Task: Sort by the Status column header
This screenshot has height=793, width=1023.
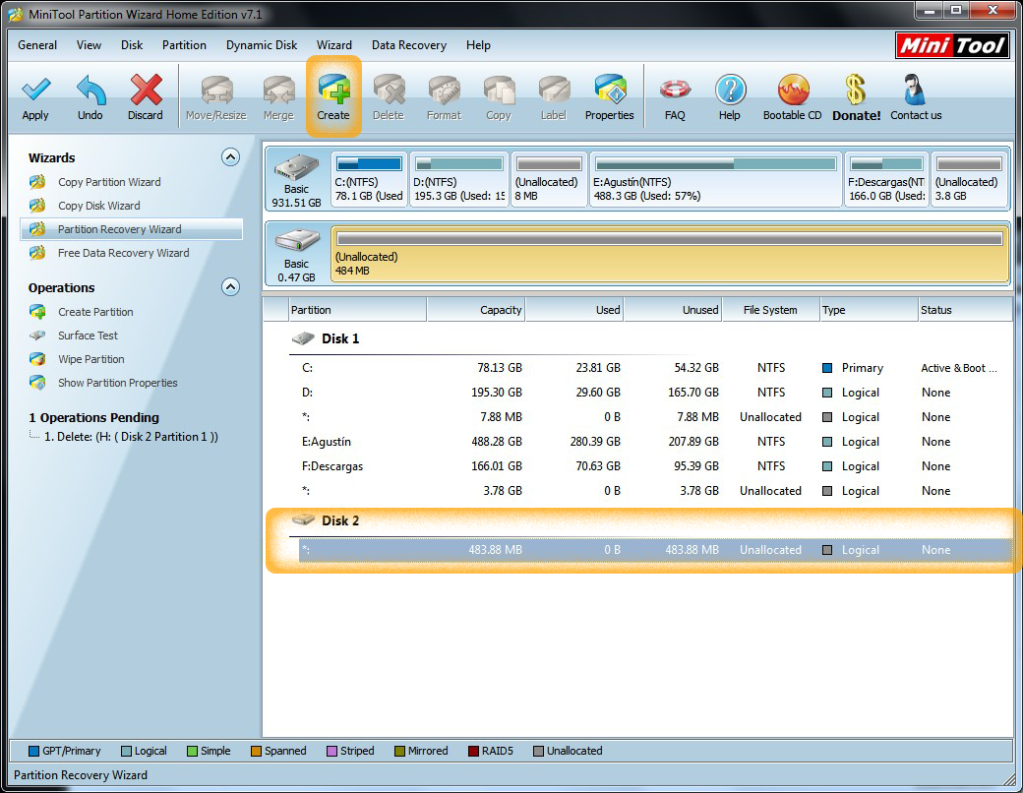Action: coord(964,310)
